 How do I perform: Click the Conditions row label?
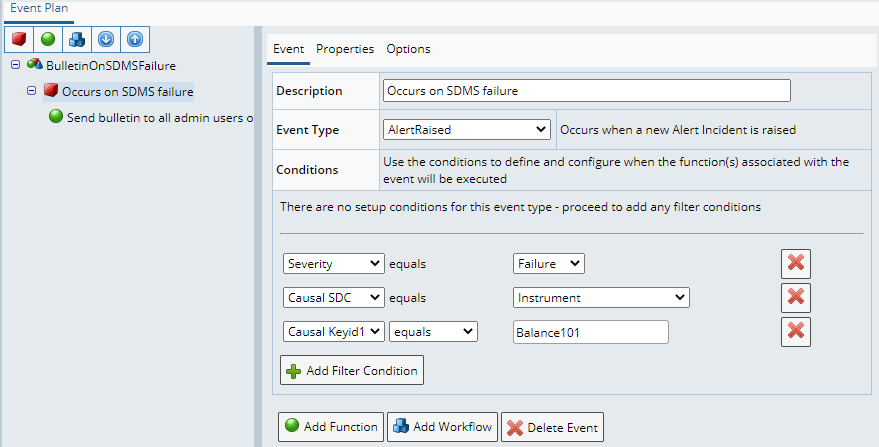[x=307, y=169]
